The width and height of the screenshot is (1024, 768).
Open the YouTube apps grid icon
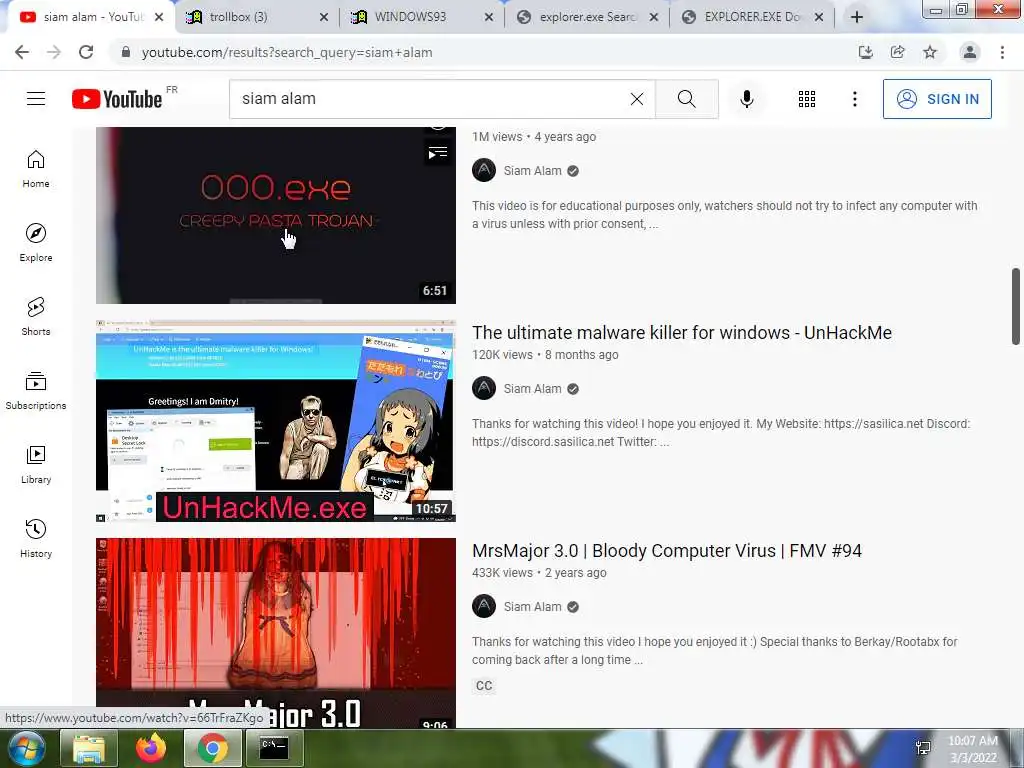[807, 99]
